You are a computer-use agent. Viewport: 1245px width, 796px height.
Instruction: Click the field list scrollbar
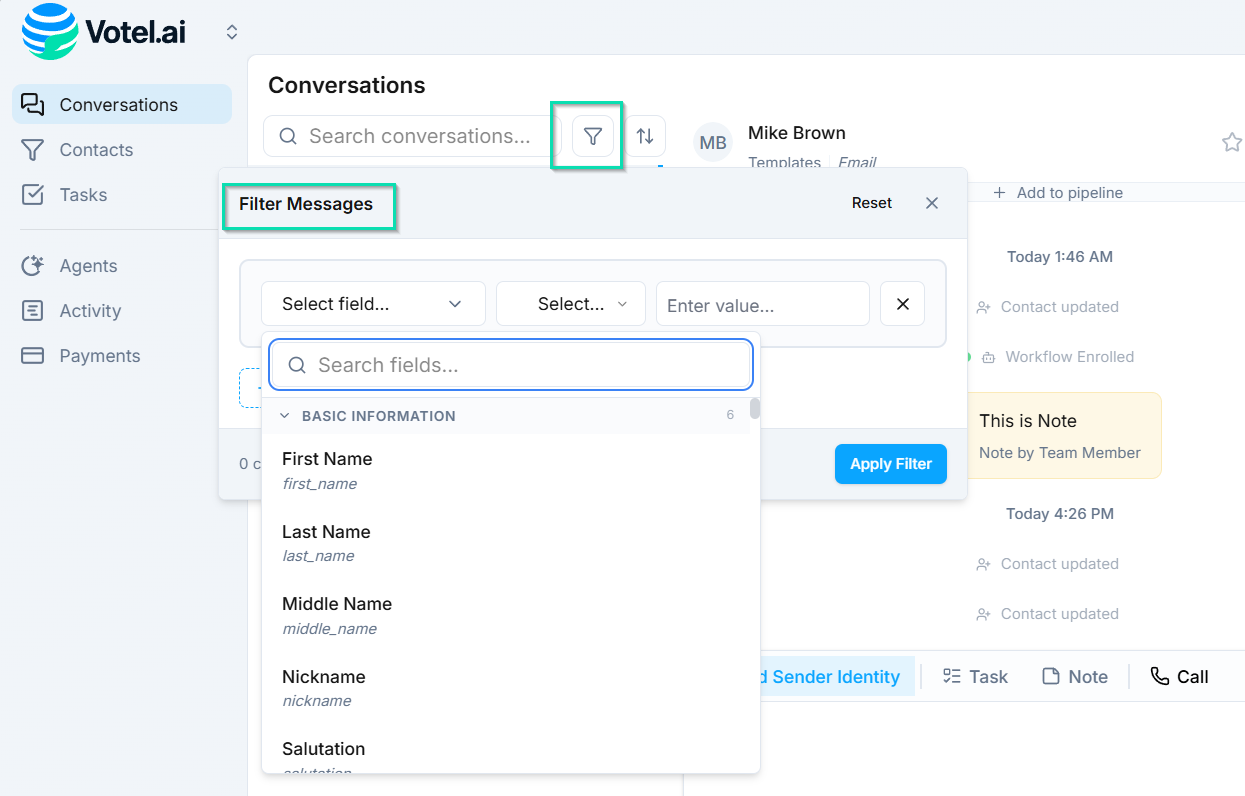tap(755, 409)
